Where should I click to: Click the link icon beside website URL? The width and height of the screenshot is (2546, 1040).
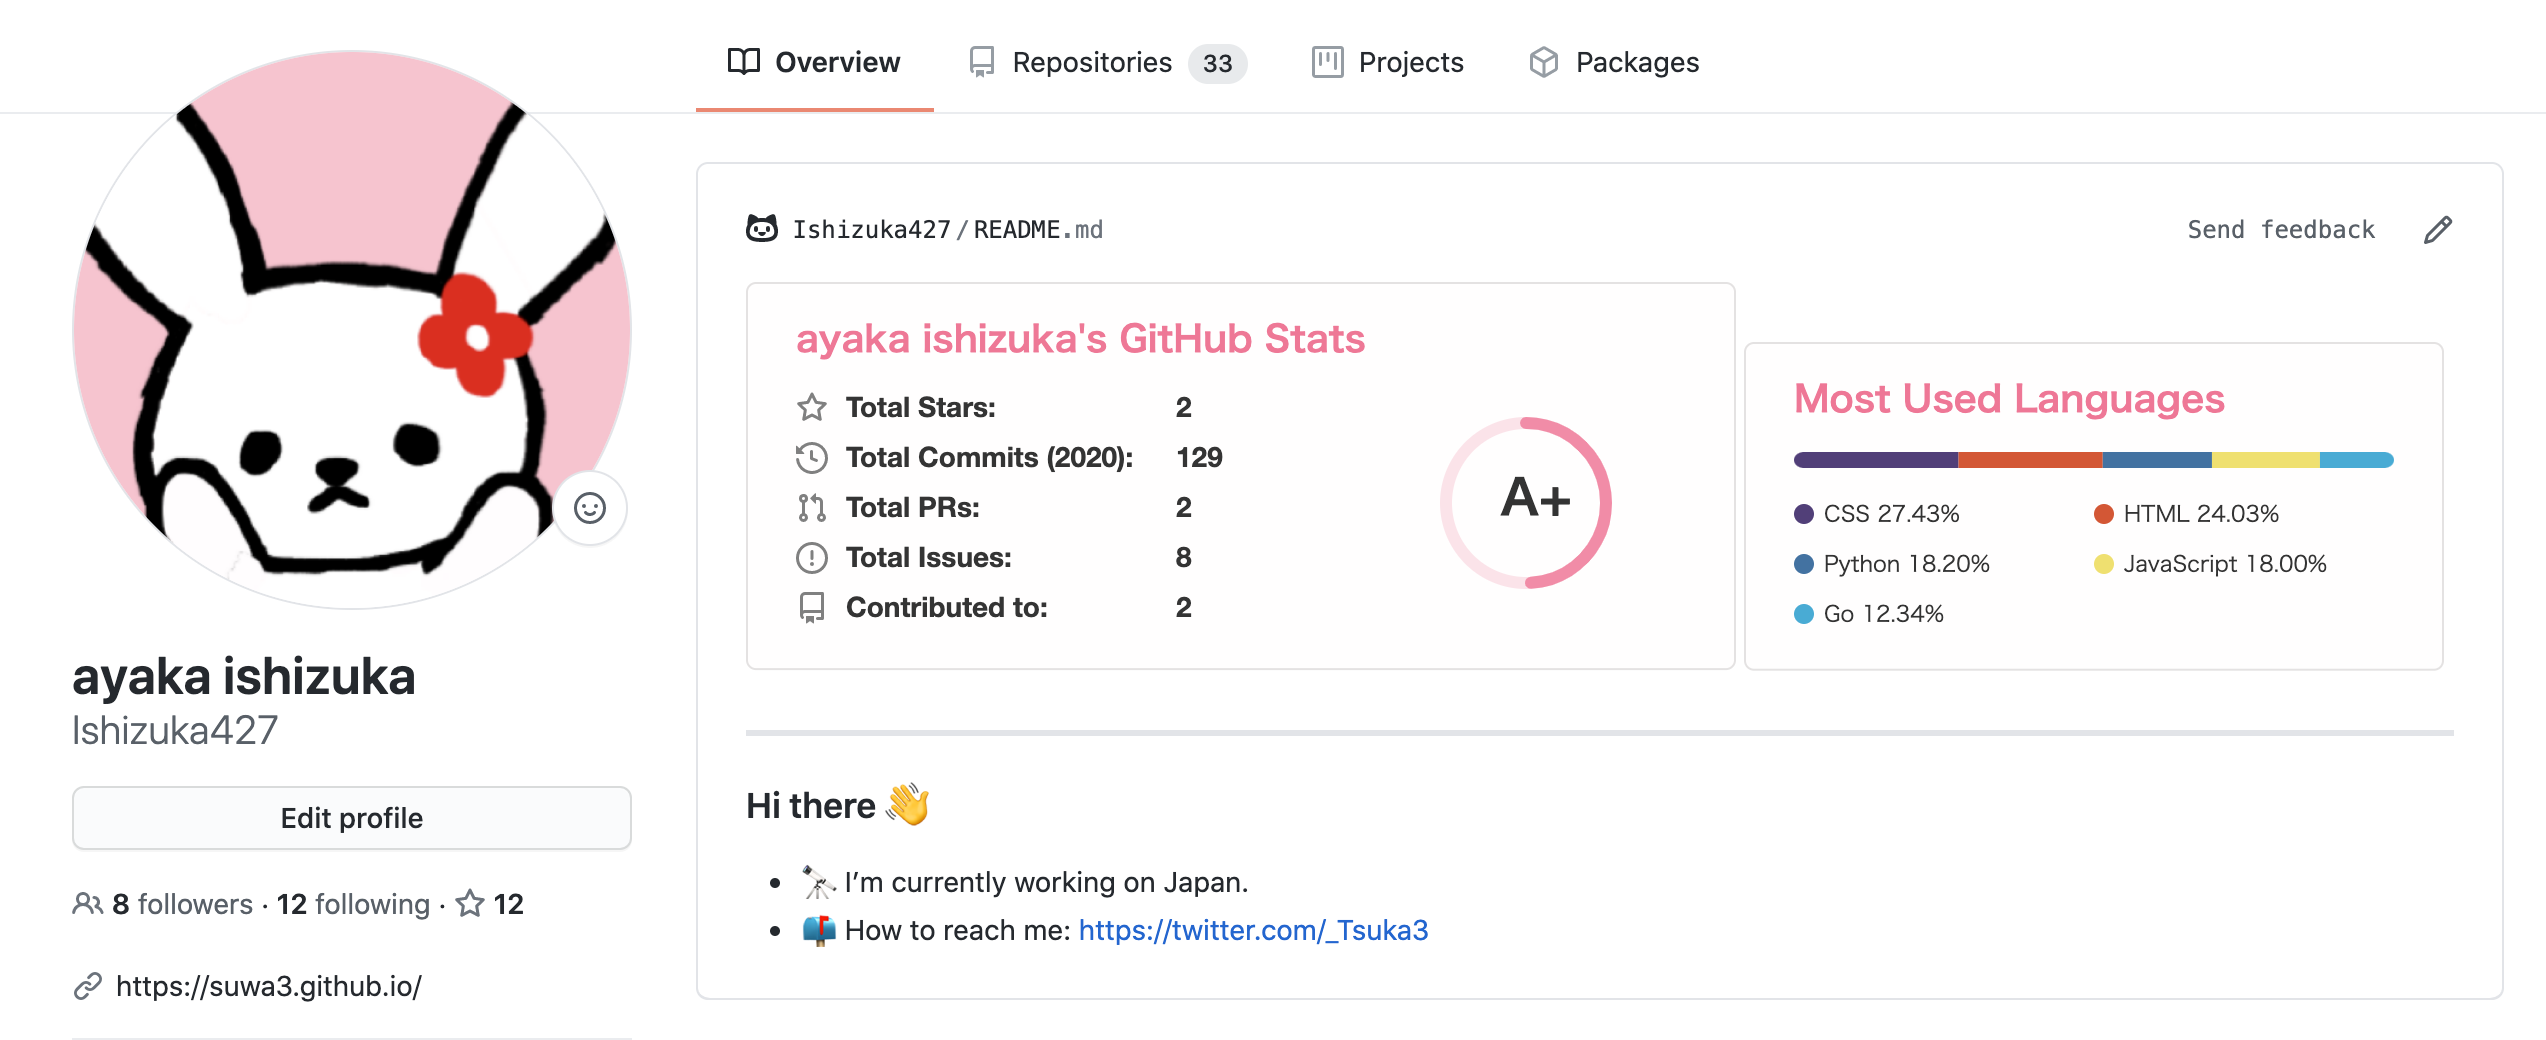88,986
